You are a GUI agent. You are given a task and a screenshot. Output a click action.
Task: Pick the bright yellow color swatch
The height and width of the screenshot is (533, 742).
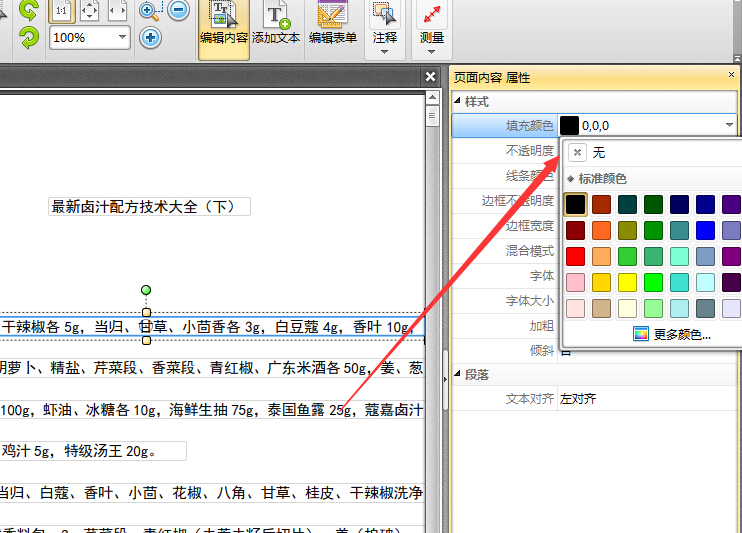(627, 283)
